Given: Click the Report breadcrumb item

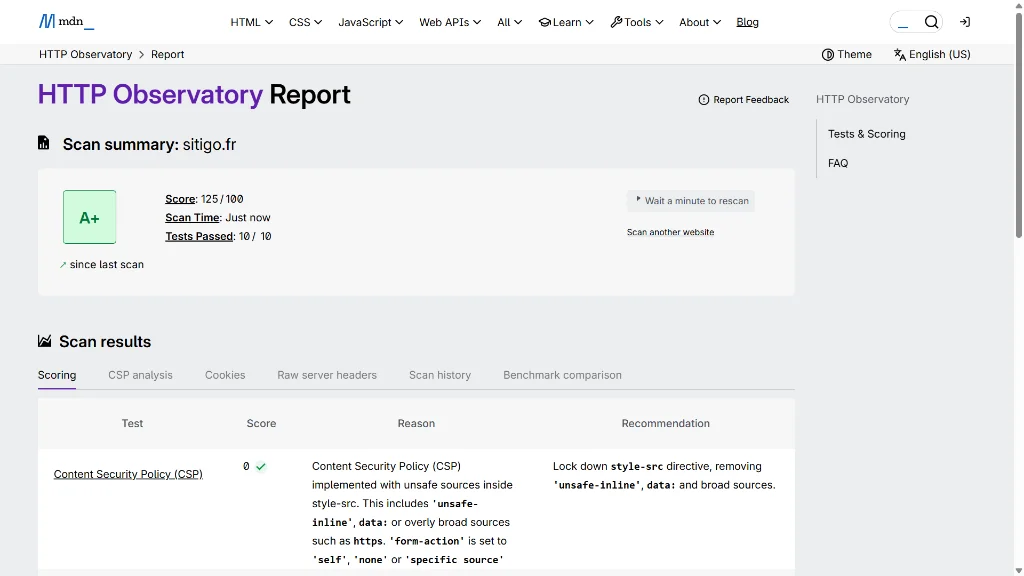Looking at the screenshot, I should tap(167, 54).
